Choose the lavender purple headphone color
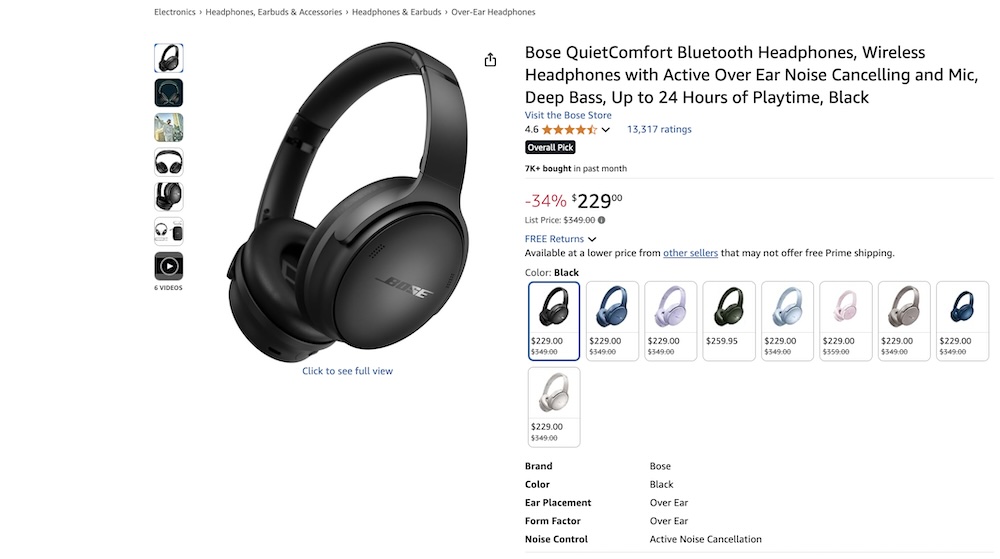Image resolution: width=1000 pixels, height=559 pixels. point(670,321)
